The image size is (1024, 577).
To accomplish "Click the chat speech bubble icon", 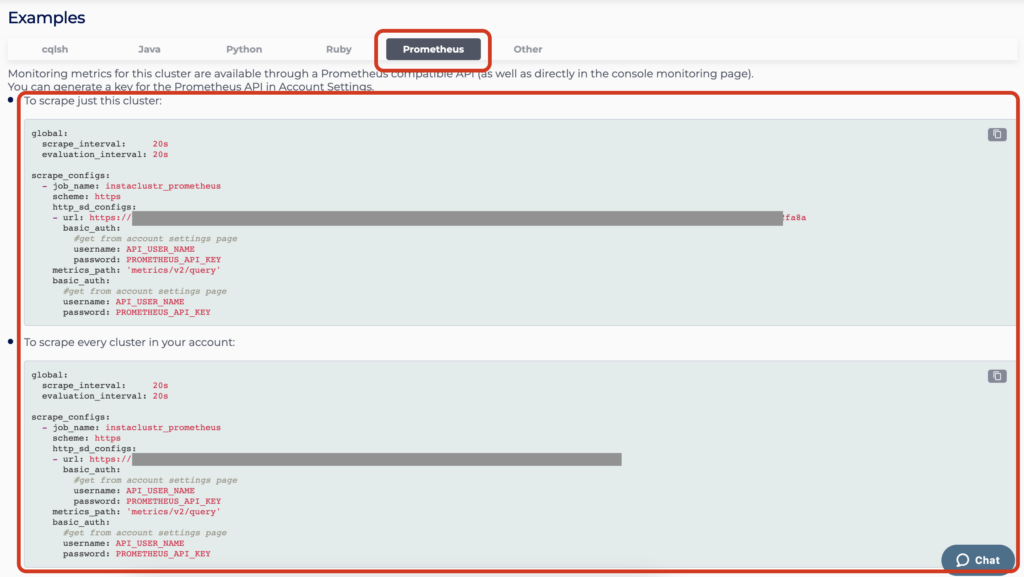I will [x=962, y=560].
